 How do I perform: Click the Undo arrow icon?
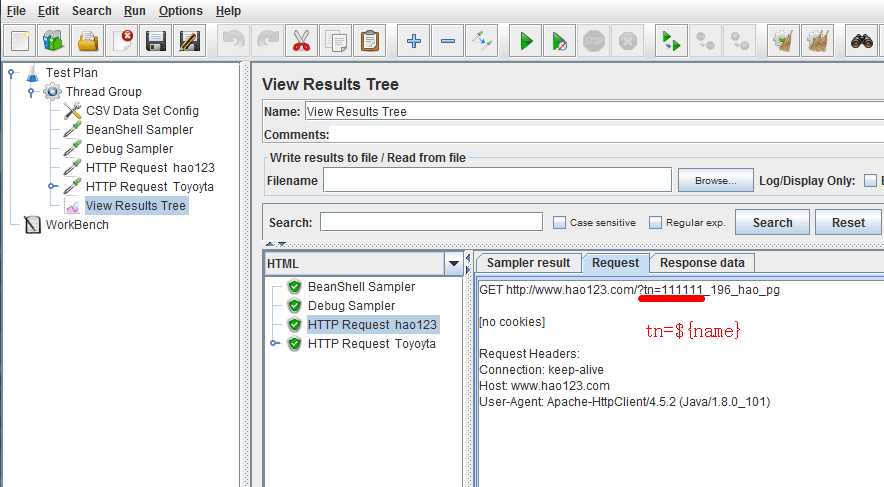[x=233, y=41]
